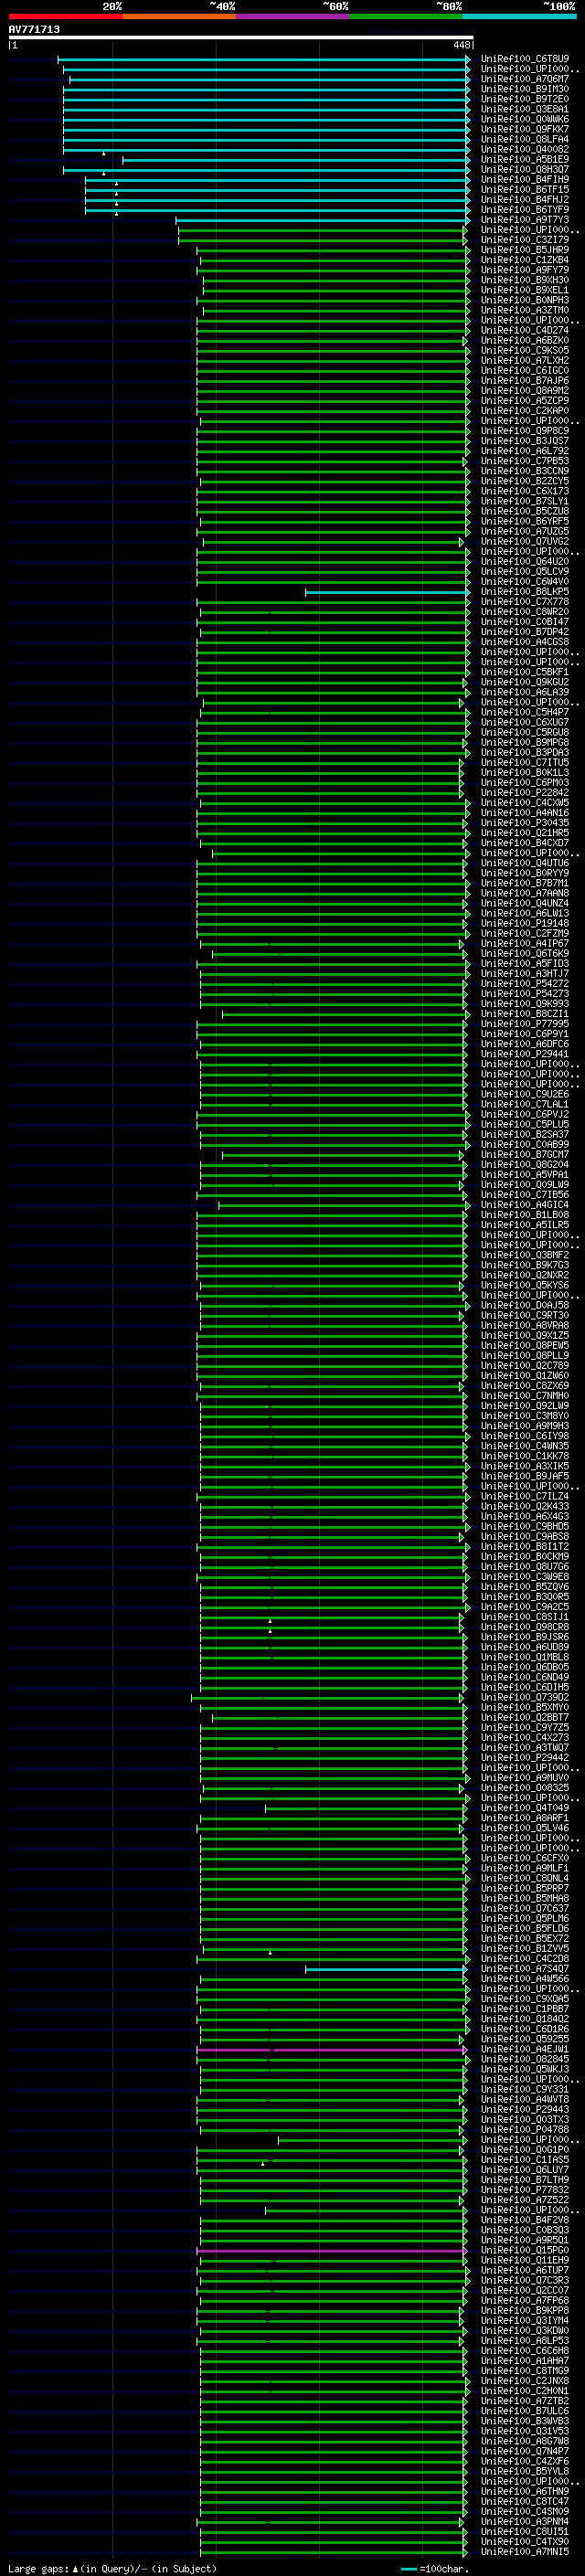
Task: Click the query name AV771713
Action: tap(34, 30)
